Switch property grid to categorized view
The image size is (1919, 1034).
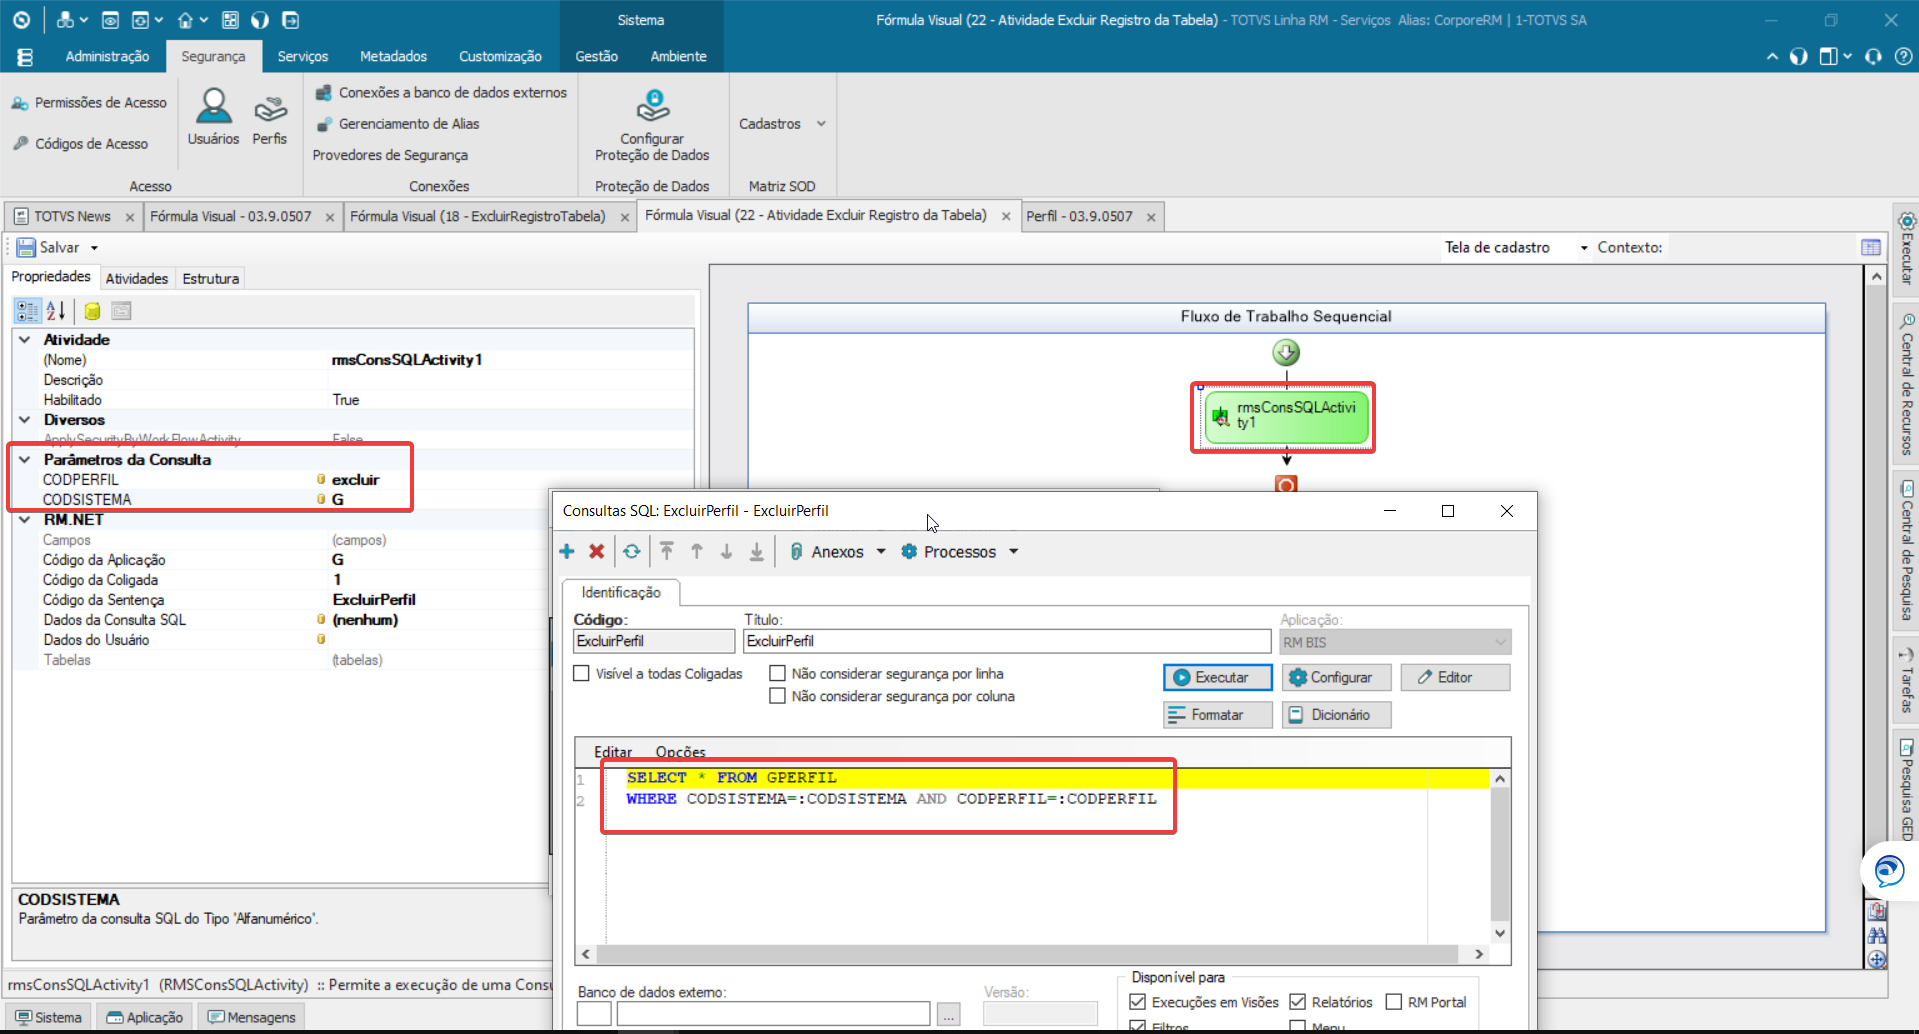click(27, 311)
